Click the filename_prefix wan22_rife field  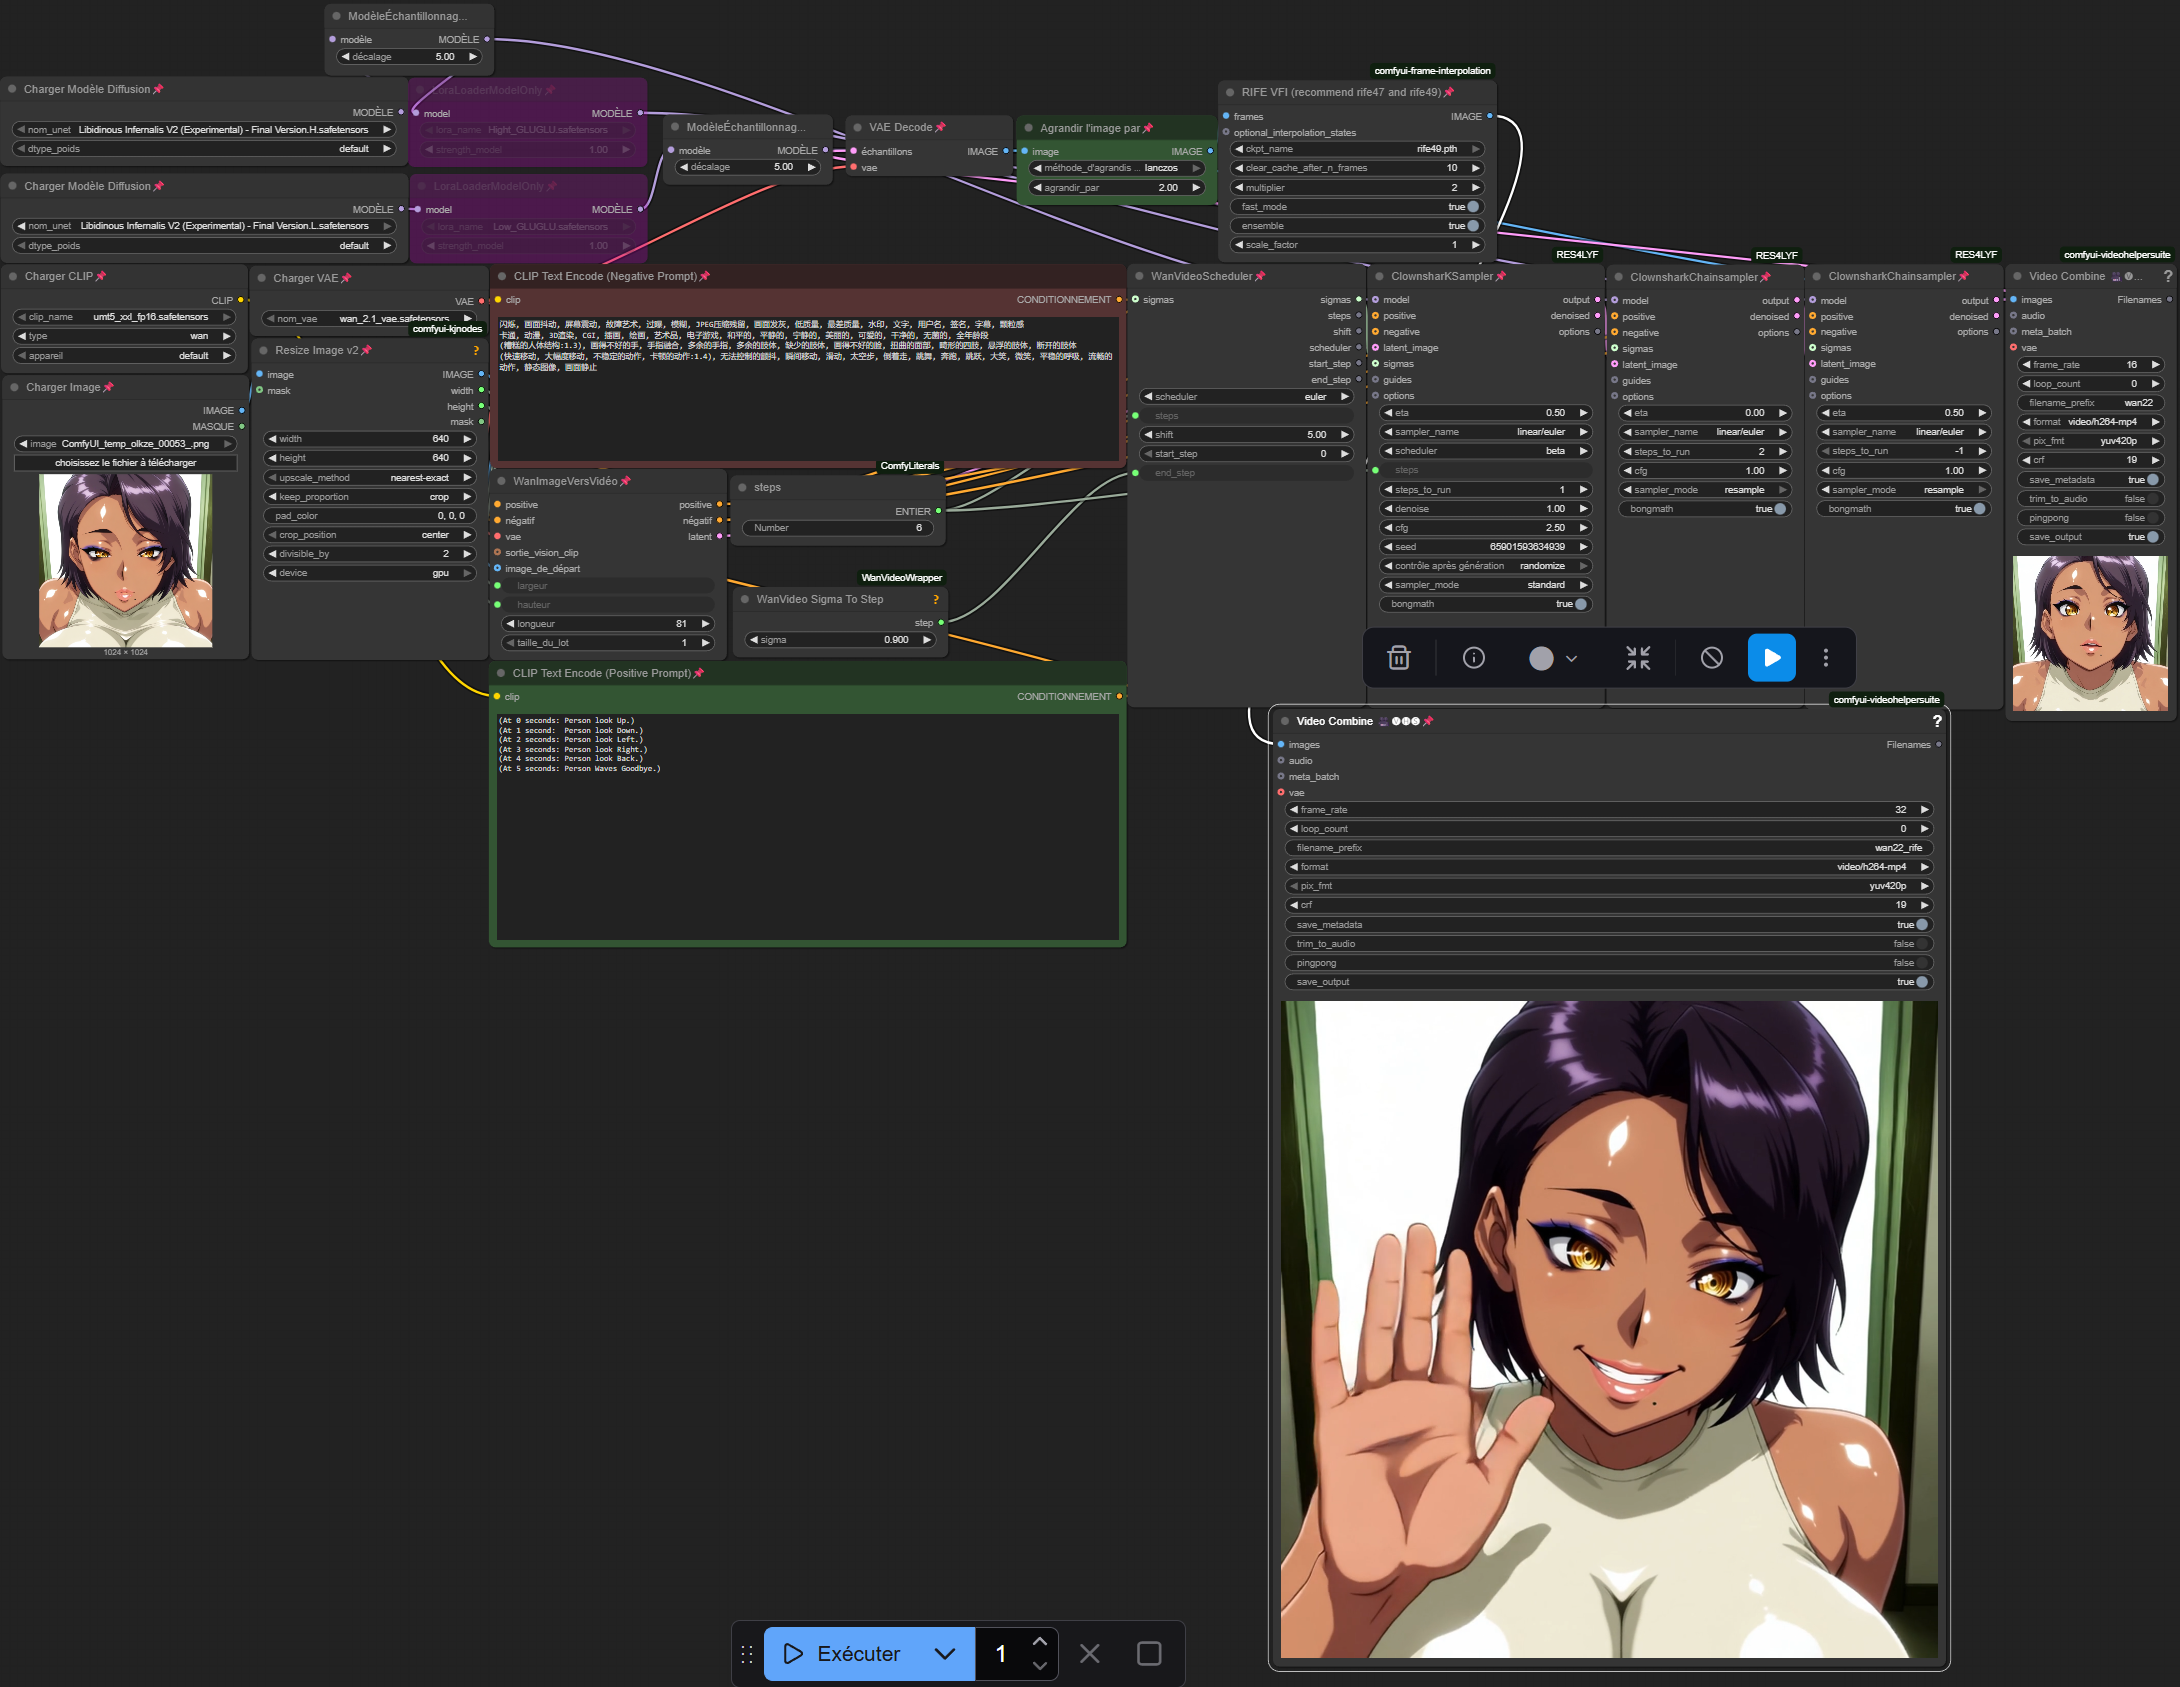coord(1608,848)
